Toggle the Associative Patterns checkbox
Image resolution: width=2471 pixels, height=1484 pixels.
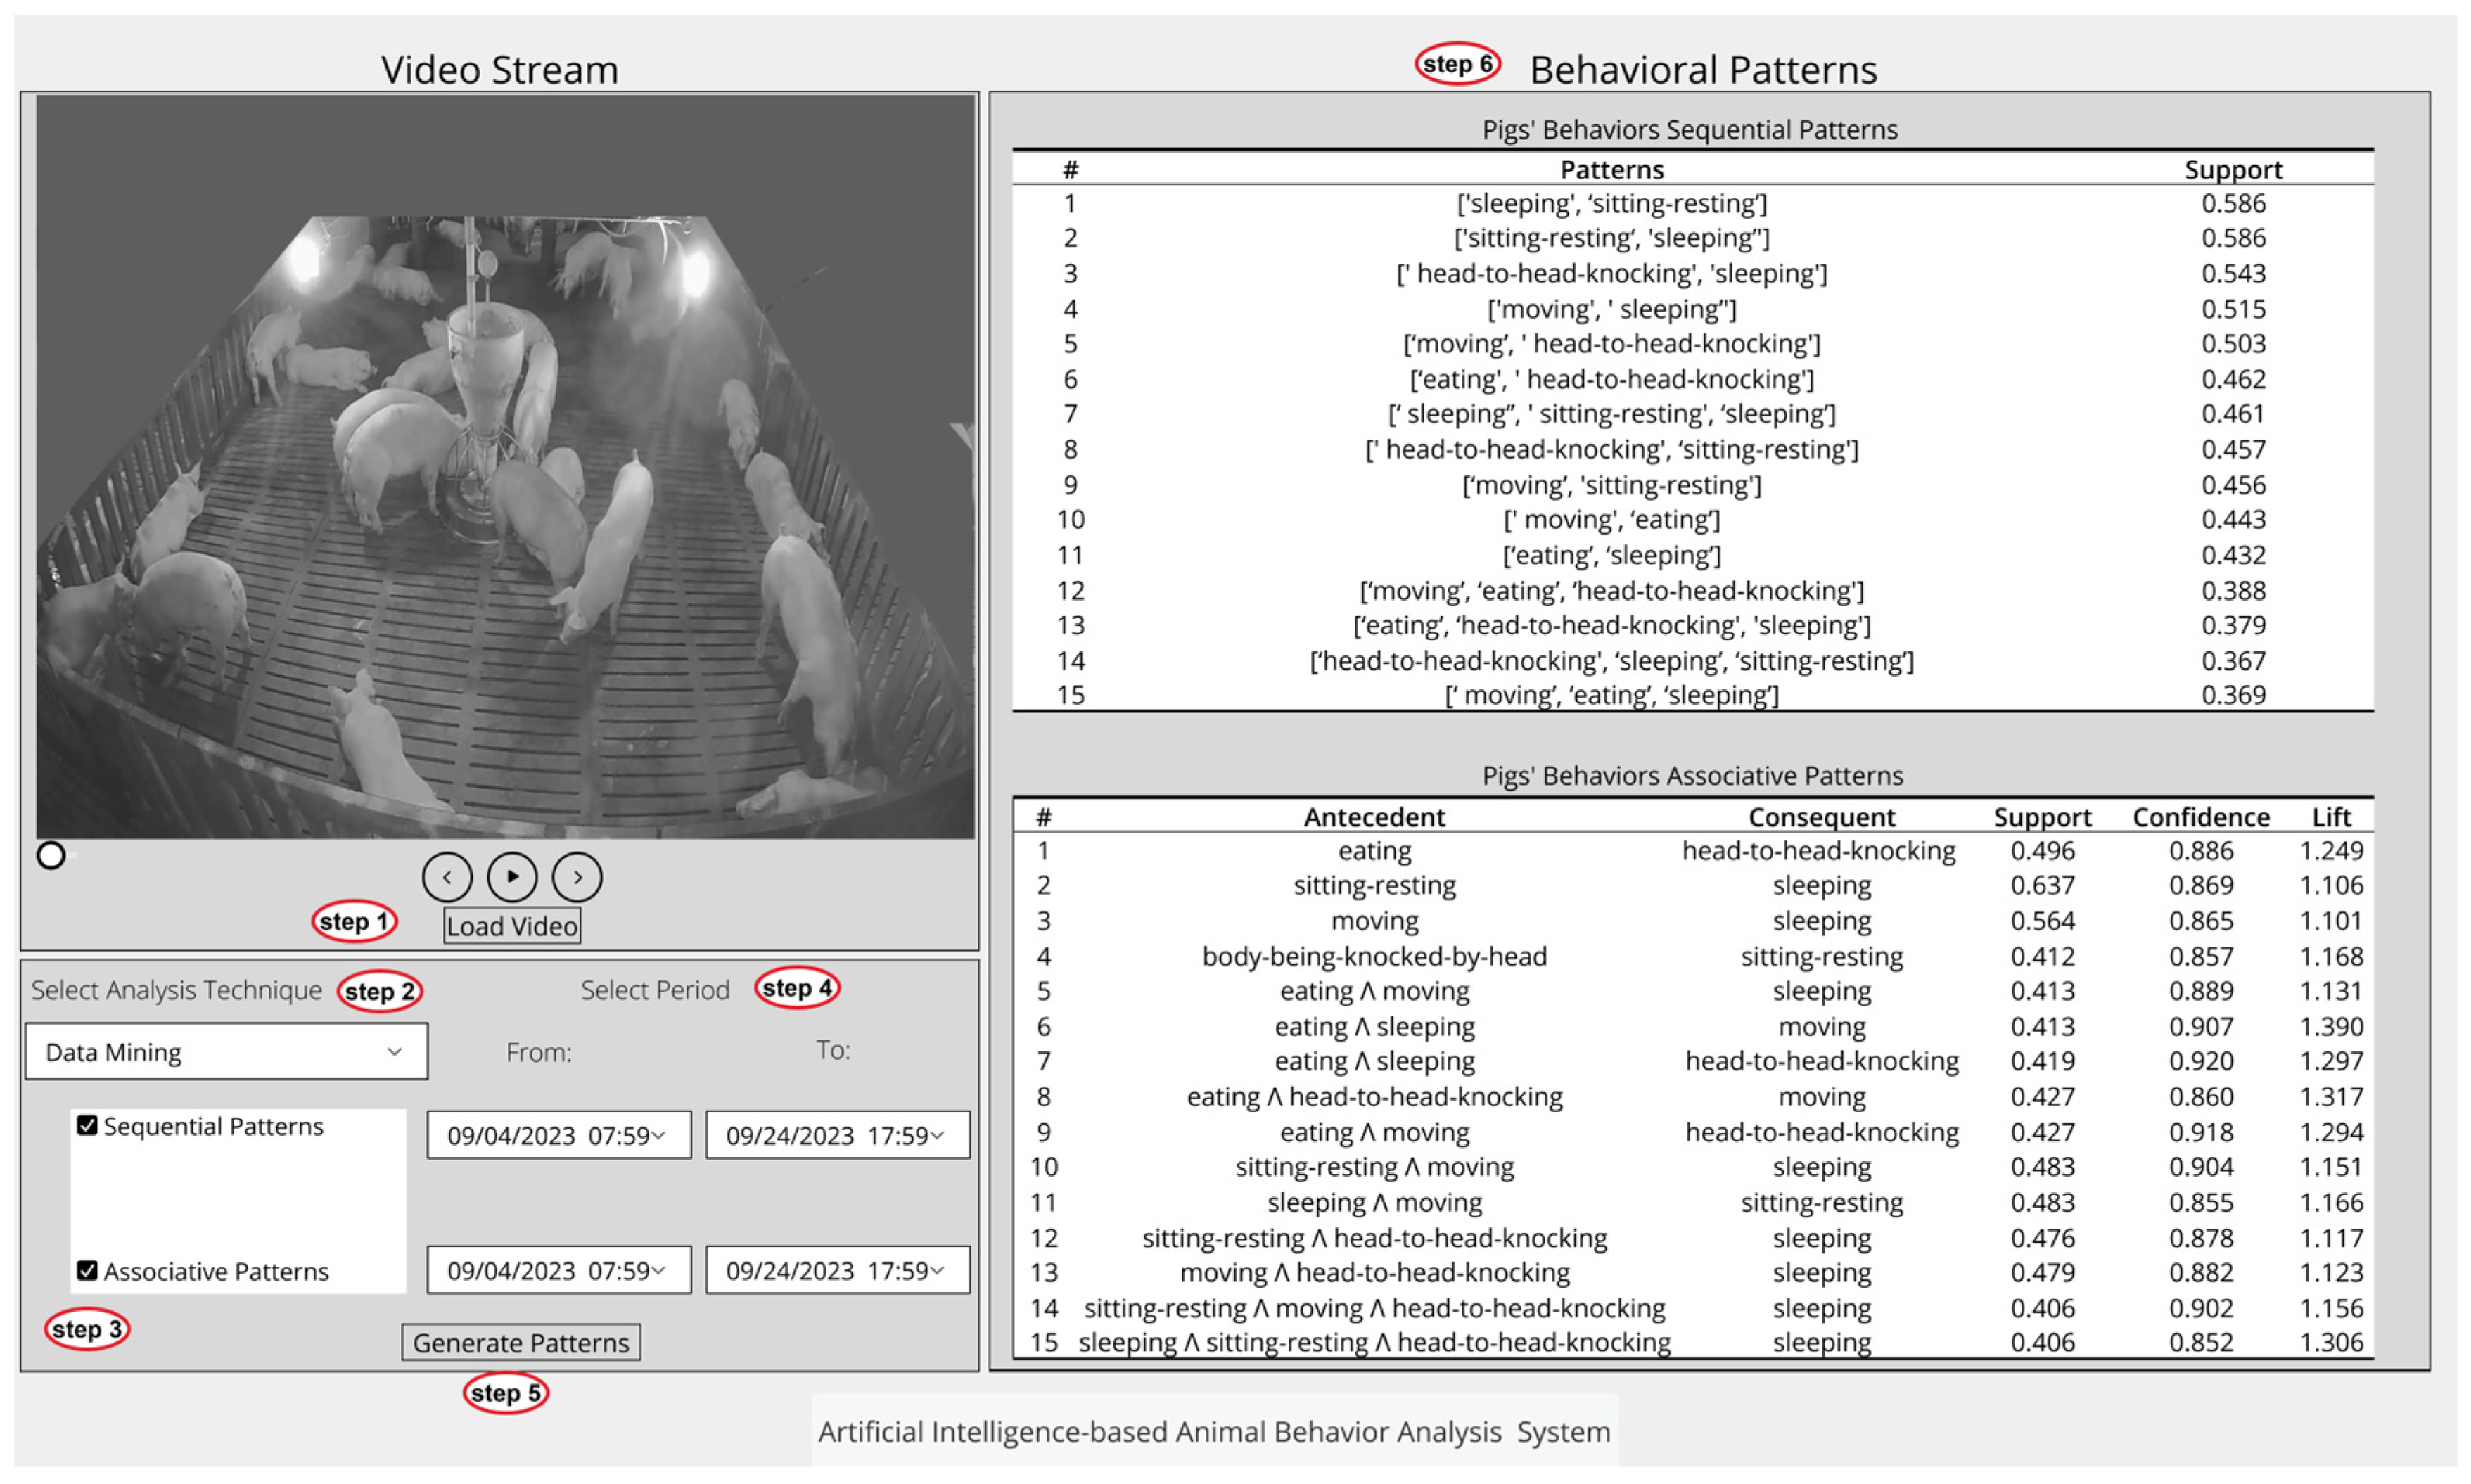tap(88, 1270)
